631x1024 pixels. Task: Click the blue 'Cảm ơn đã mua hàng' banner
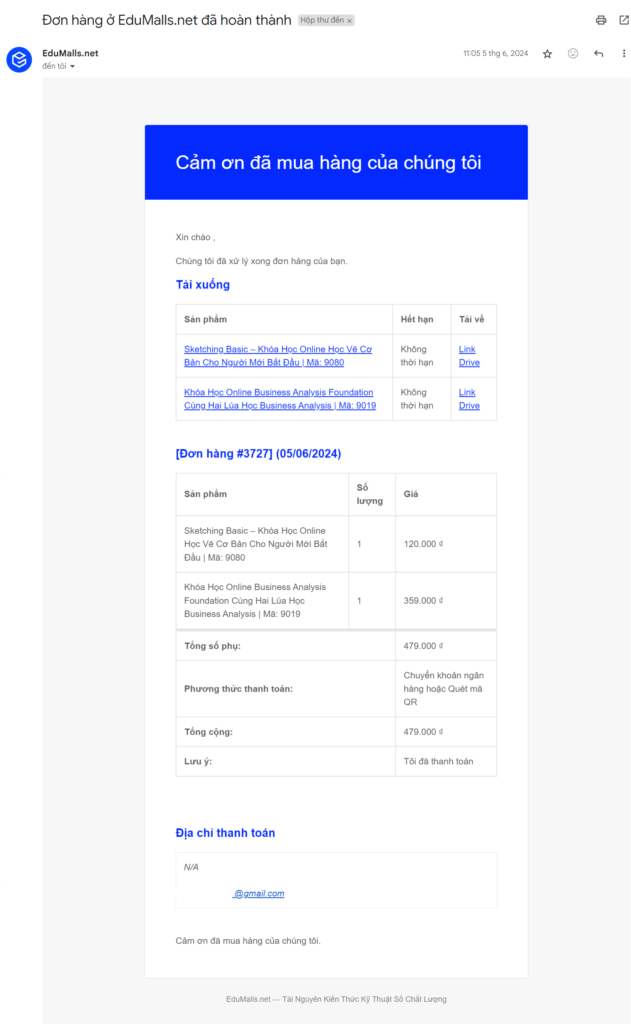pyautogui.click(x=336, y=162)
